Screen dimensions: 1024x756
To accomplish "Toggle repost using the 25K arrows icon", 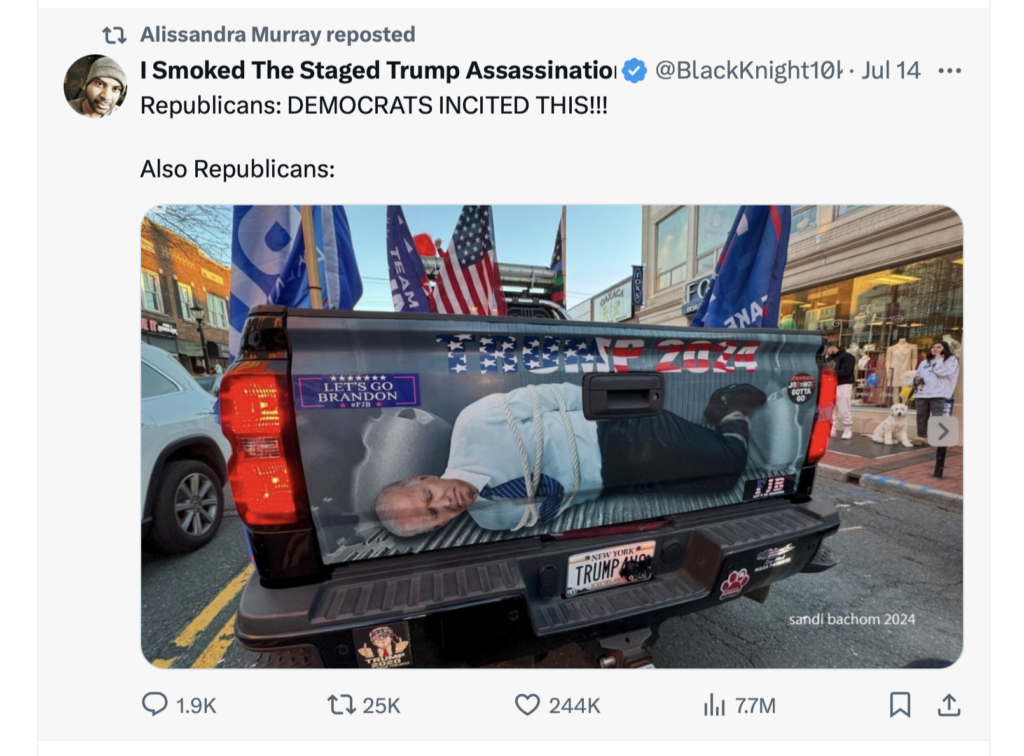I will tap(341, 705).
